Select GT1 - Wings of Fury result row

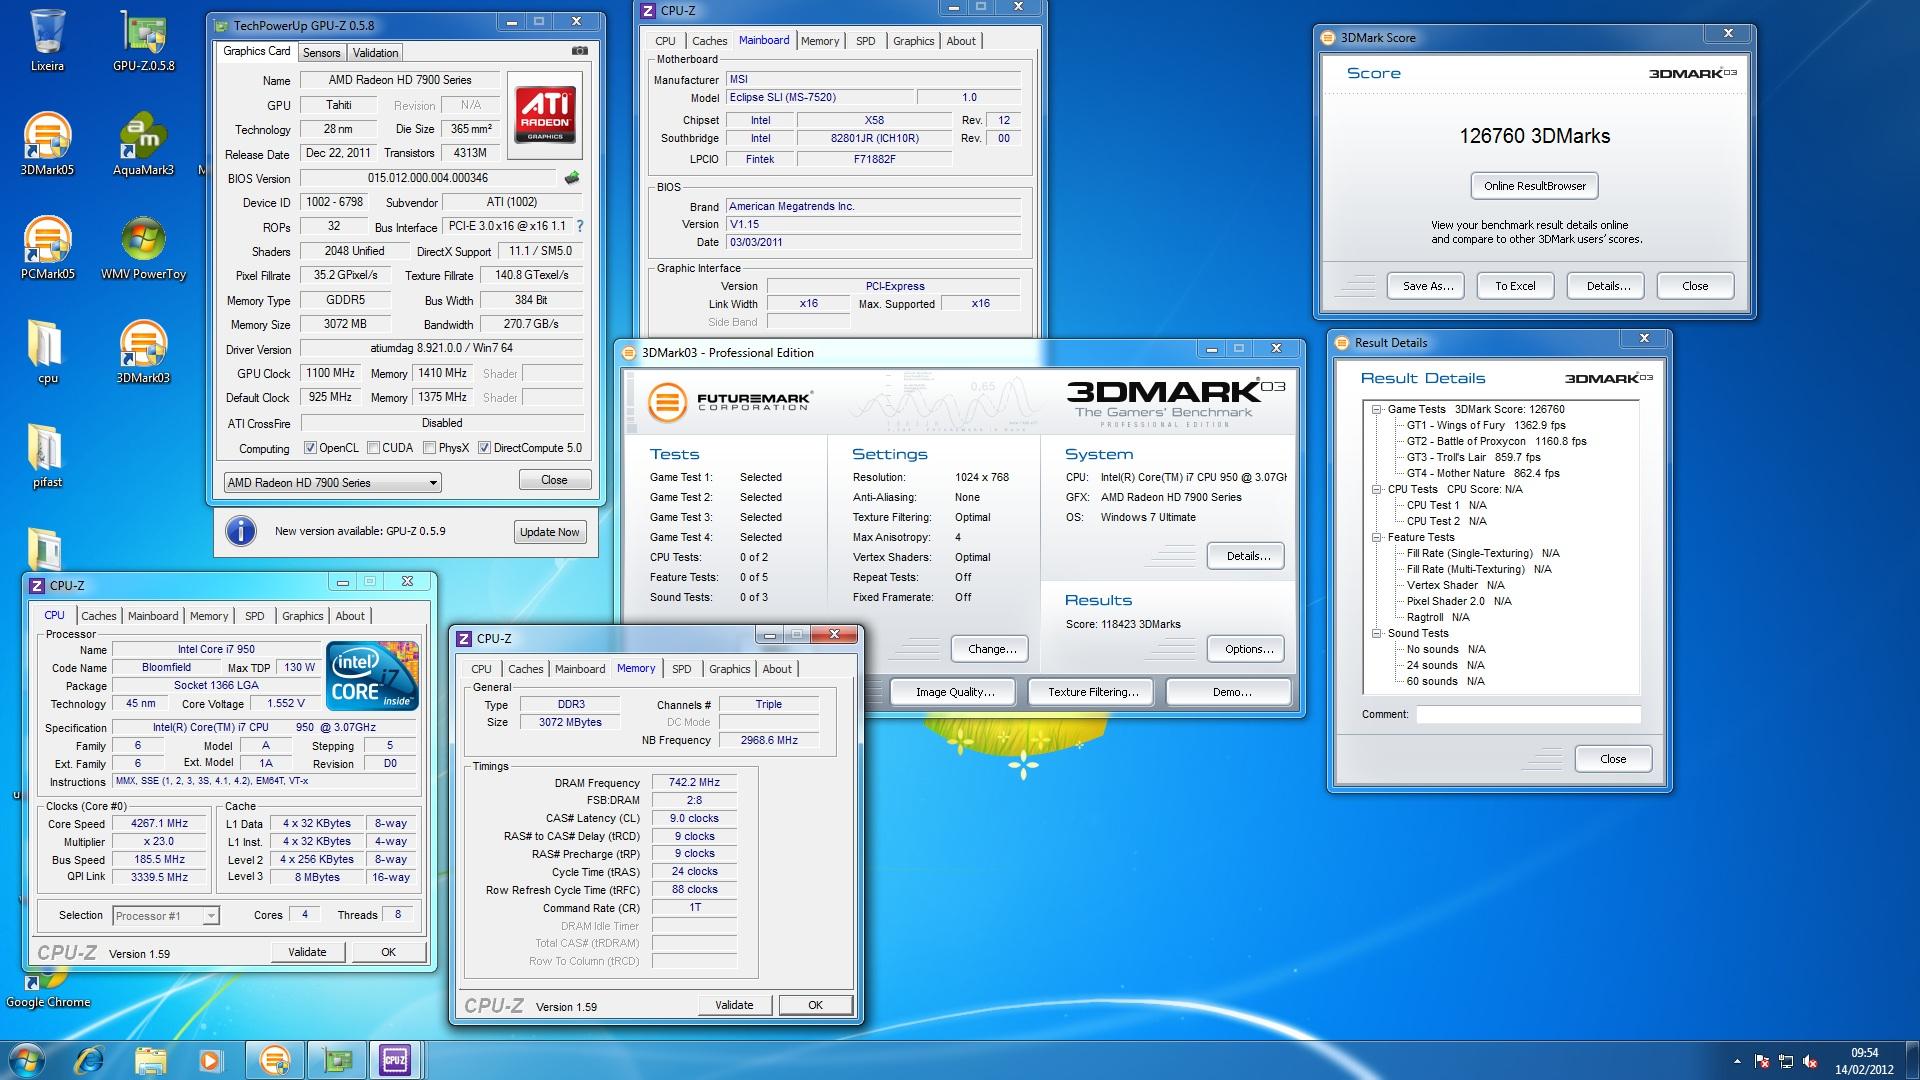(x=1486, y=425)
